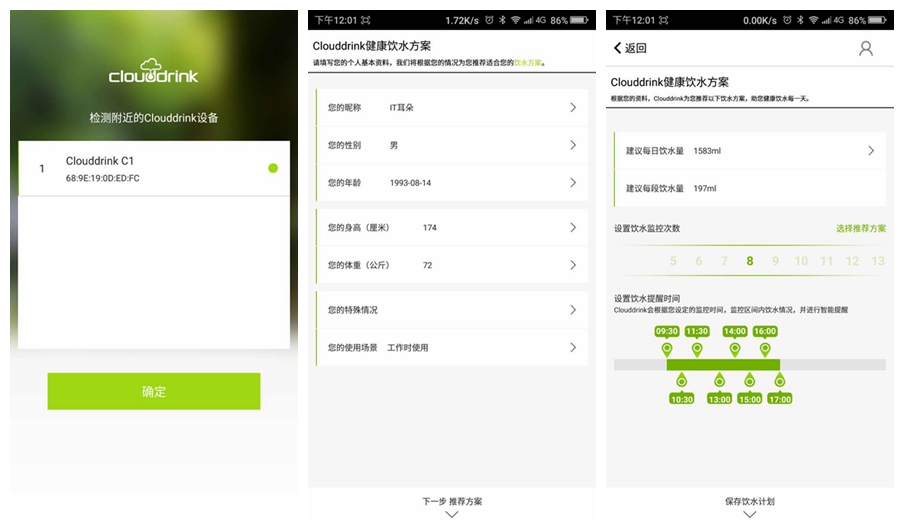The width and height of the screenshot is (904, 532).
Task: Select 6 on the monitoring count slider
Action: point(699,261)
